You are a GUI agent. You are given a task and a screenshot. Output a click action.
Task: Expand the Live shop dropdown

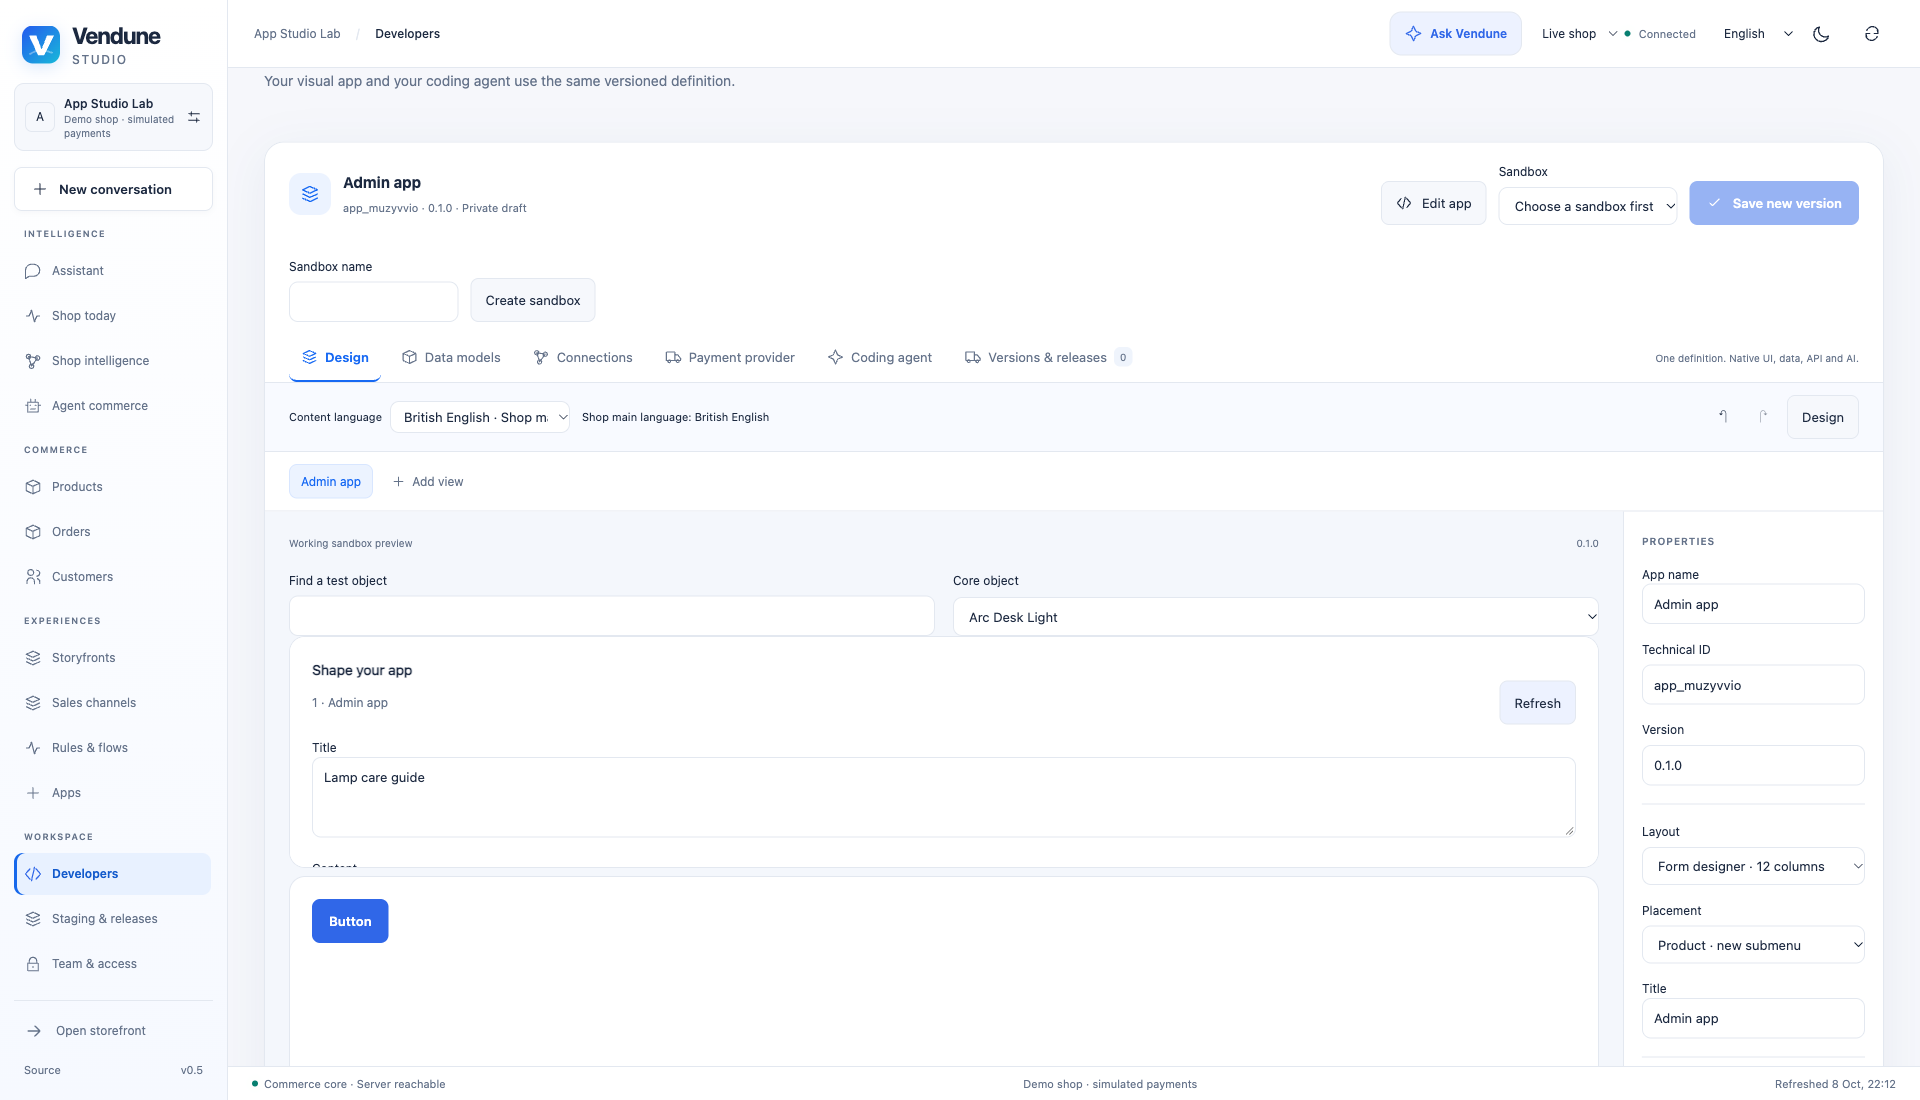click(x=1579, y=34)
